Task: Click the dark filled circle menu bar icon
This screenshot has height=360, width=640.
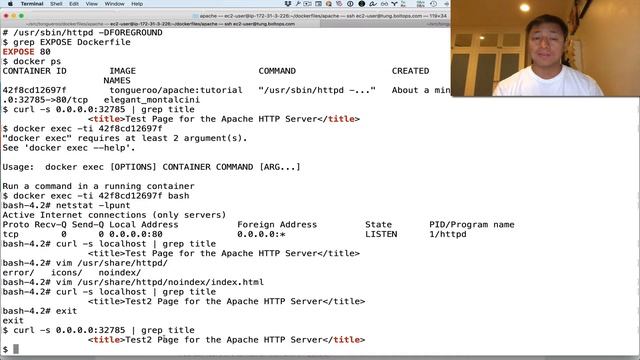Action: [x=361, y=4]
